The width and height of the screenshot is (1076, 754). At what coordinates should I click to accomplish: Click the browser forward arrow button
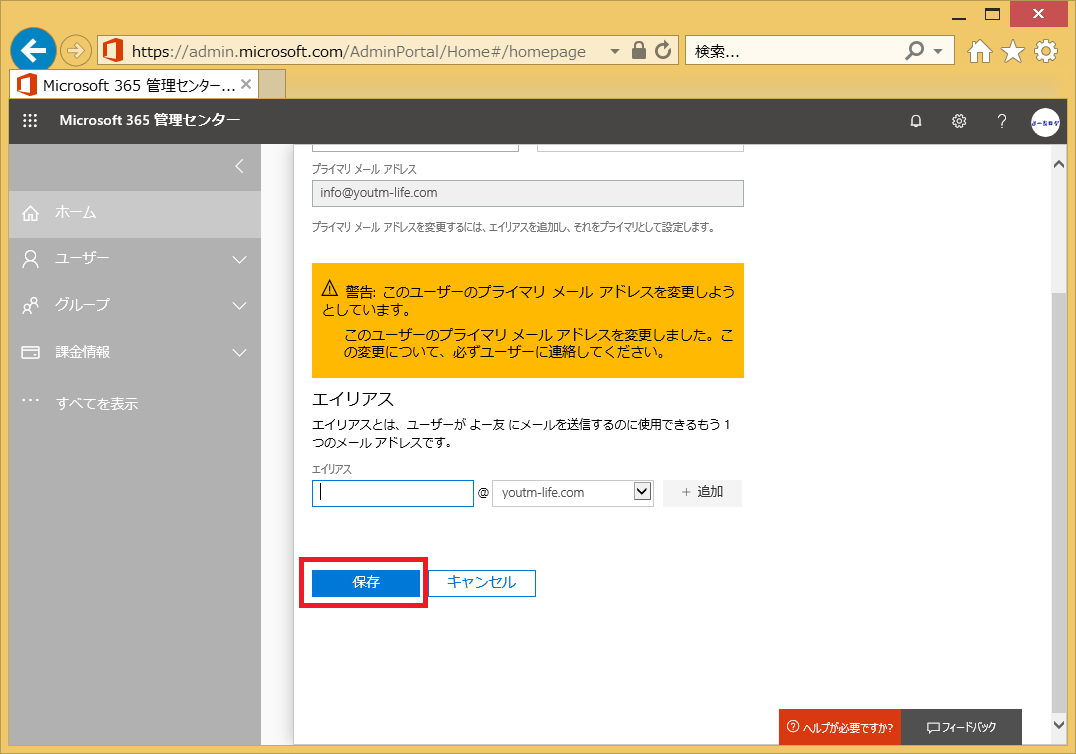[x=75, y=50]
